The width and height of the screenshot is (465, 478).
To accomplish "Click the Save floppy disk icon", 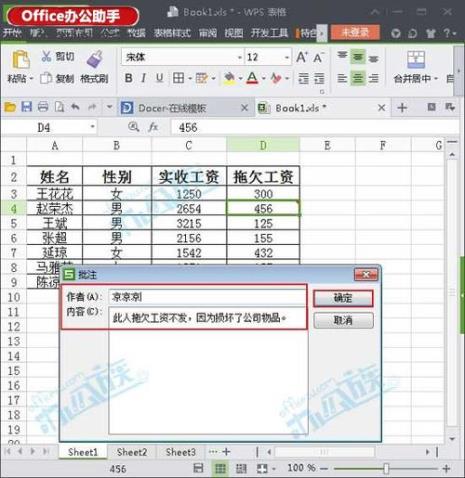I will click(x=27, y=107).
